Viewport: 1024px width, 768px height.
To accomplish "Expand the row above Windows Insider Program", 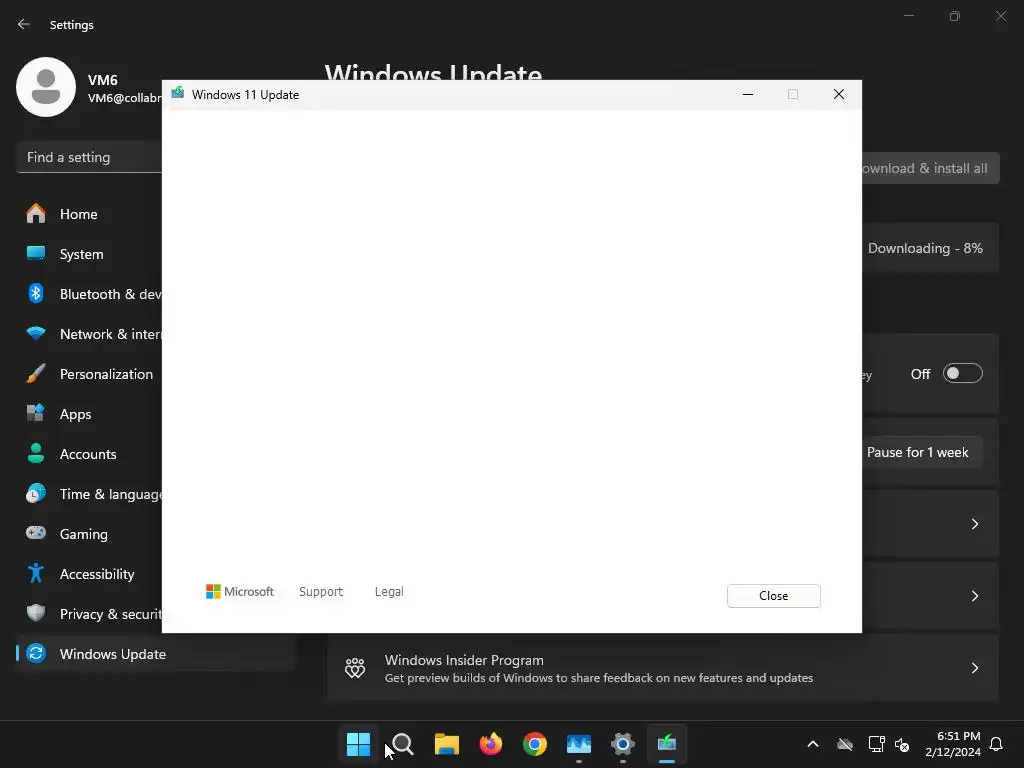I will coord(974,596).
